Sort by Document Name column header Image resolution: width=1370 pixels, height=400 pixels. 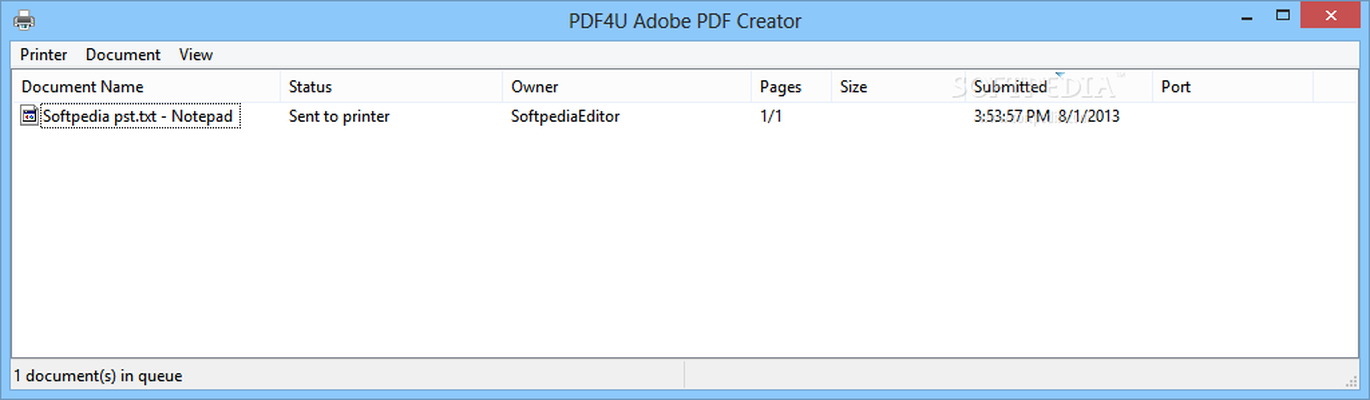(x=146, y=87)
